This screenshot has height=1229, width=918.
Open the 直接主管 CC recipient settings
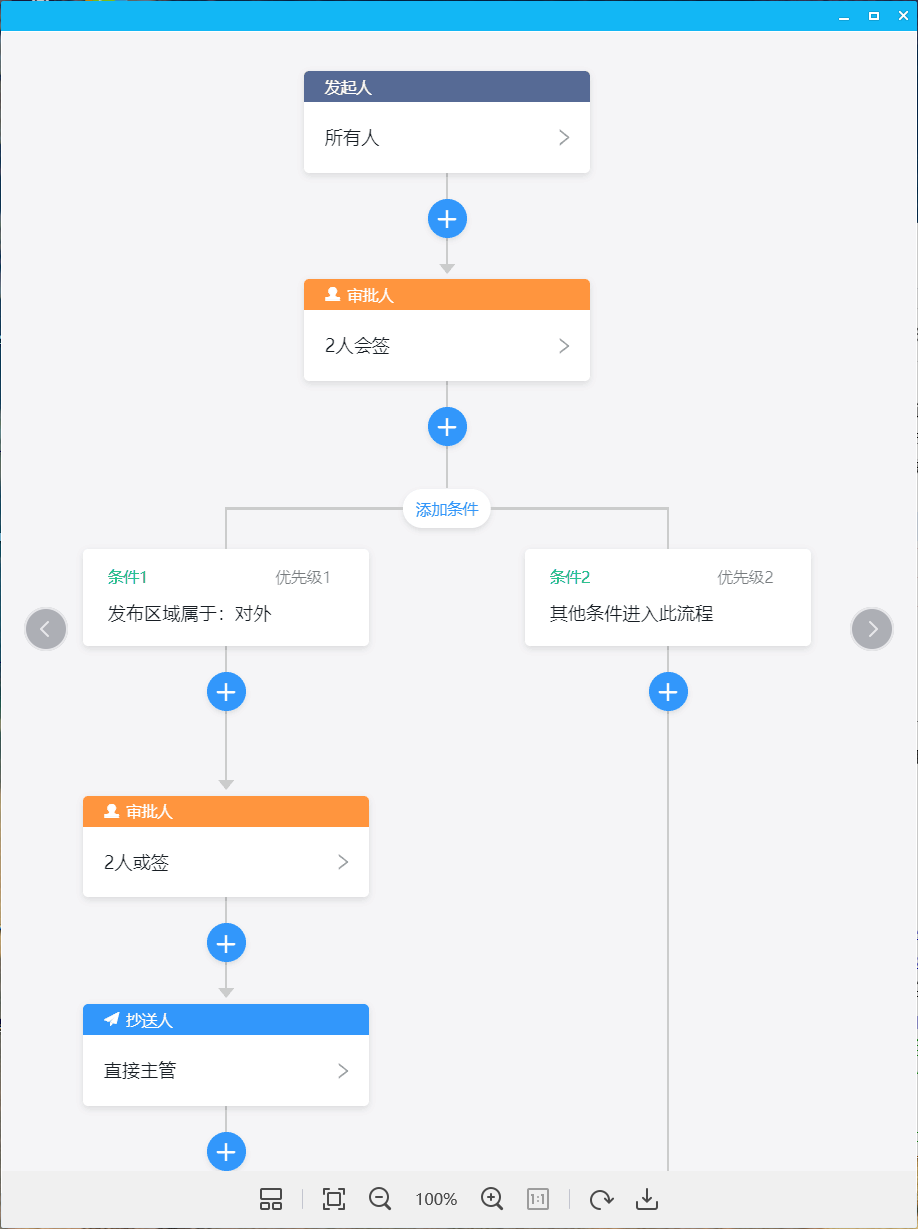(x=343, y=1071)
